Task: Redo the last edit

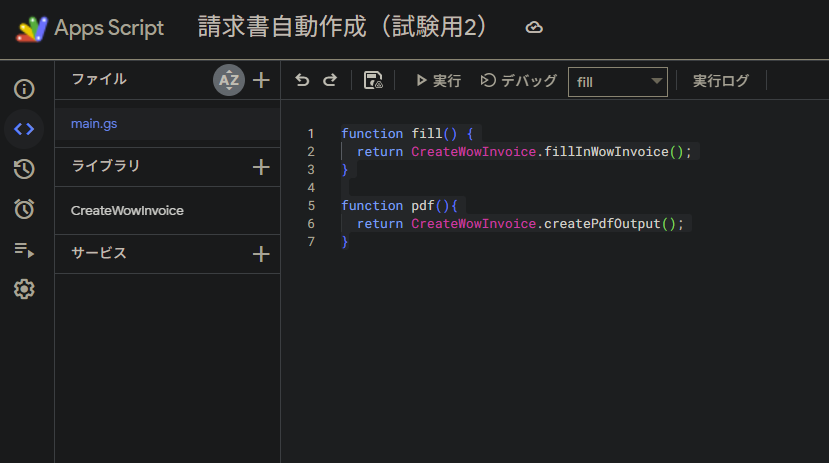Action: tap(330, 80)
